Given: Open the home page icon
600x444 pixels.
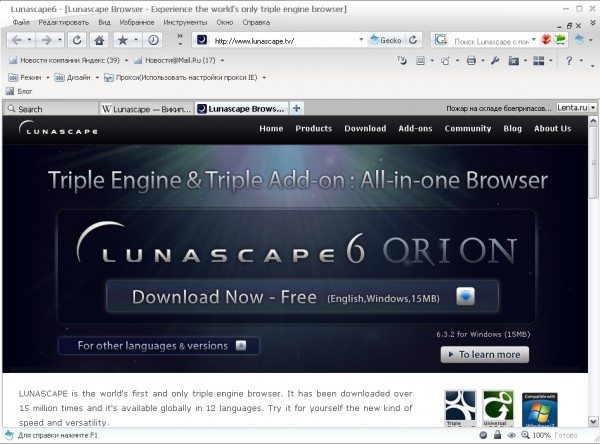Looking at the screenshot, I should (99, 40).
